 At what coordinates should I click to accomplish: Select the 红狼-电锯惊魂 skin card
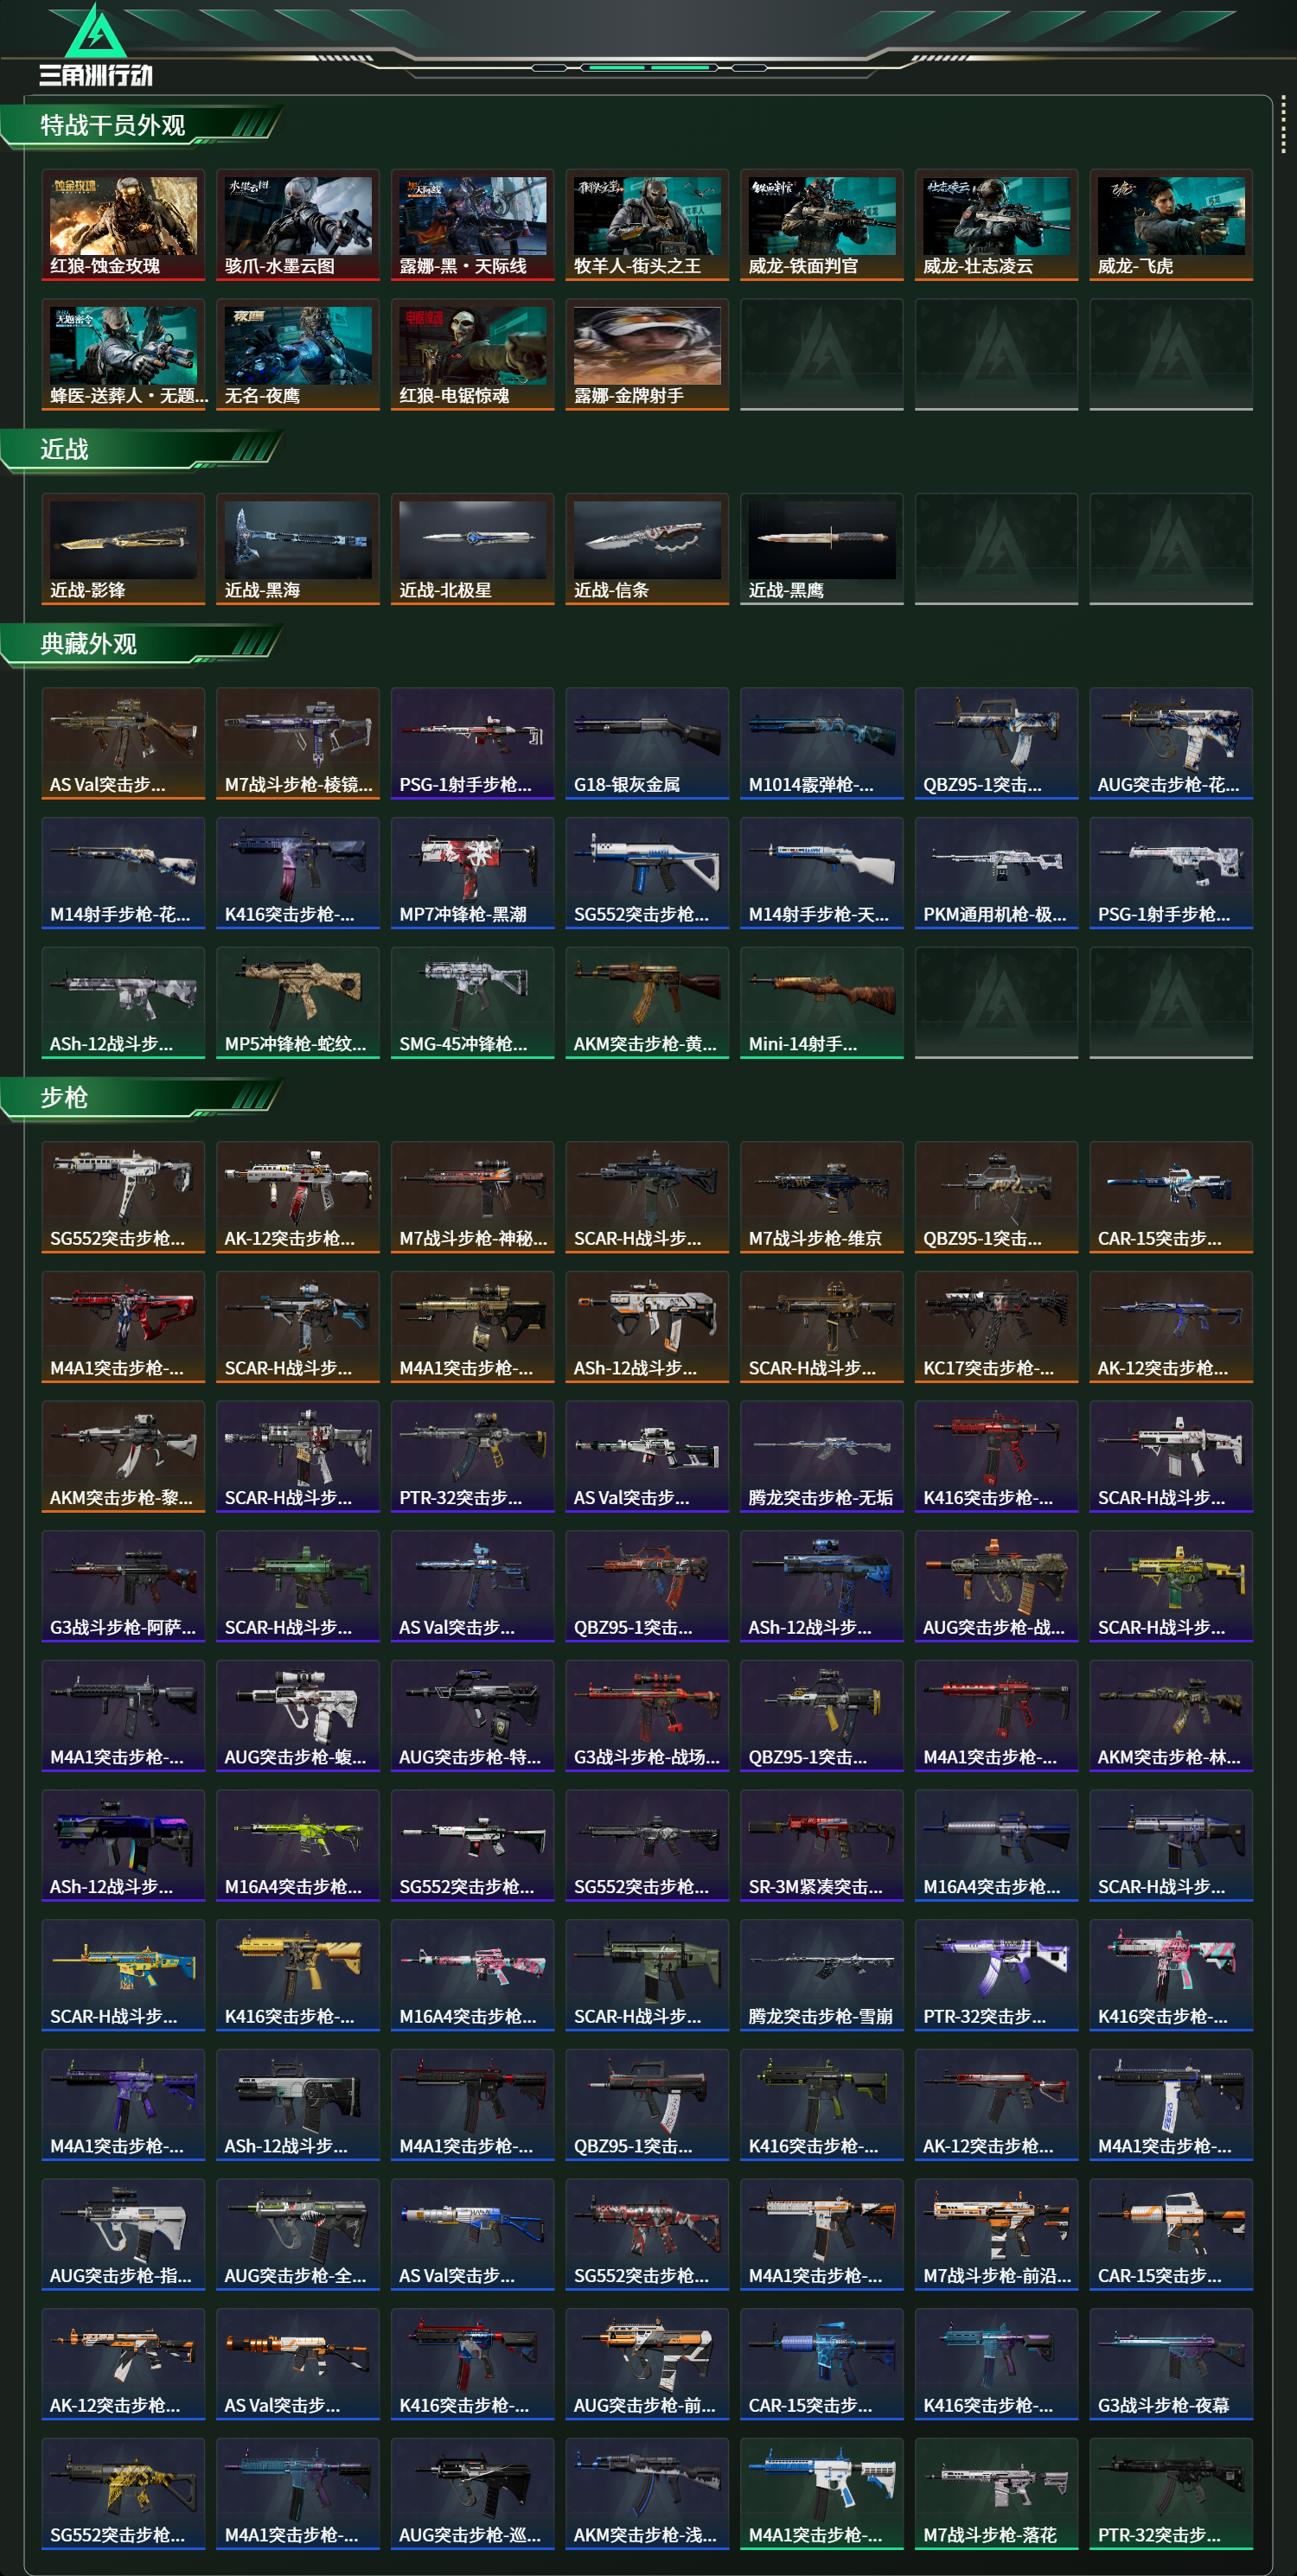[472, 354]
